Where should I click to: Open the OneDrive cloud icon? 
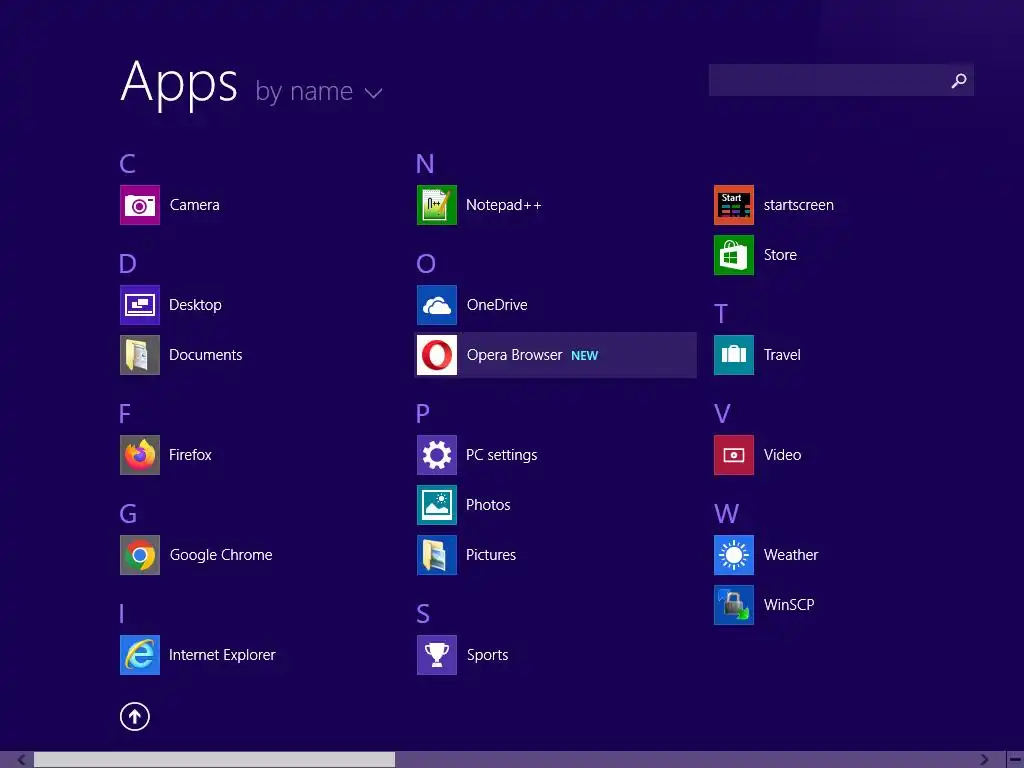437,305
